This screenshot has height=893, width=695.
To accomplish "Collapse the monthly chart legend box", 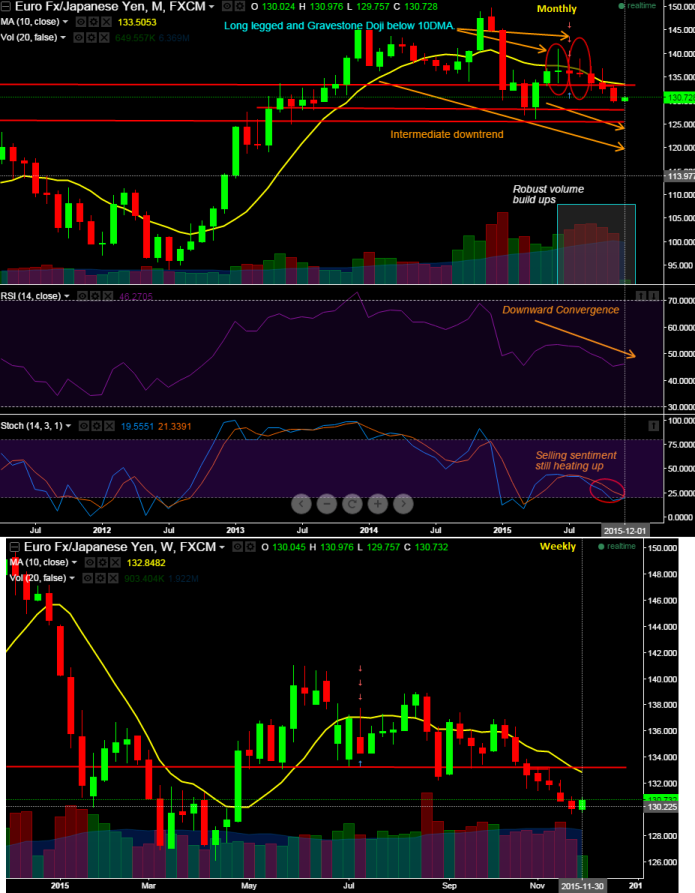I will pyautogui.click(x=5, y=7).
